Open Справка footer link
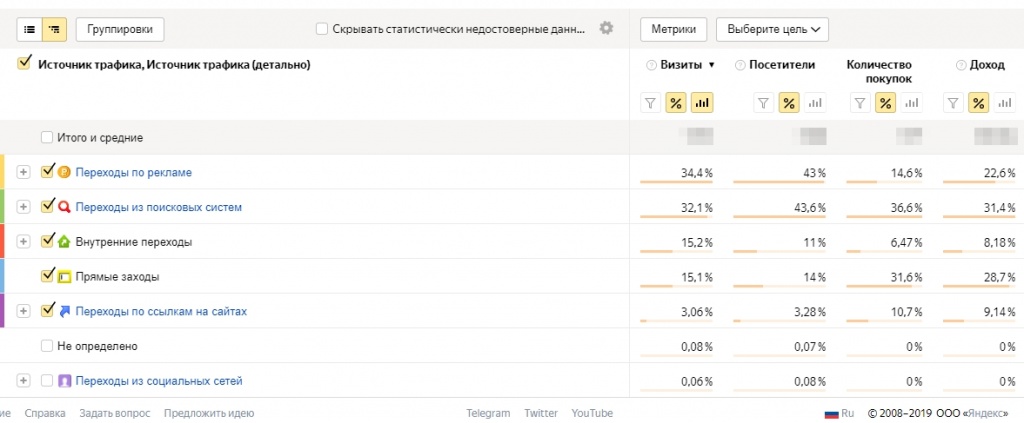The image size is (1024, 423). [x=45, y=413]
